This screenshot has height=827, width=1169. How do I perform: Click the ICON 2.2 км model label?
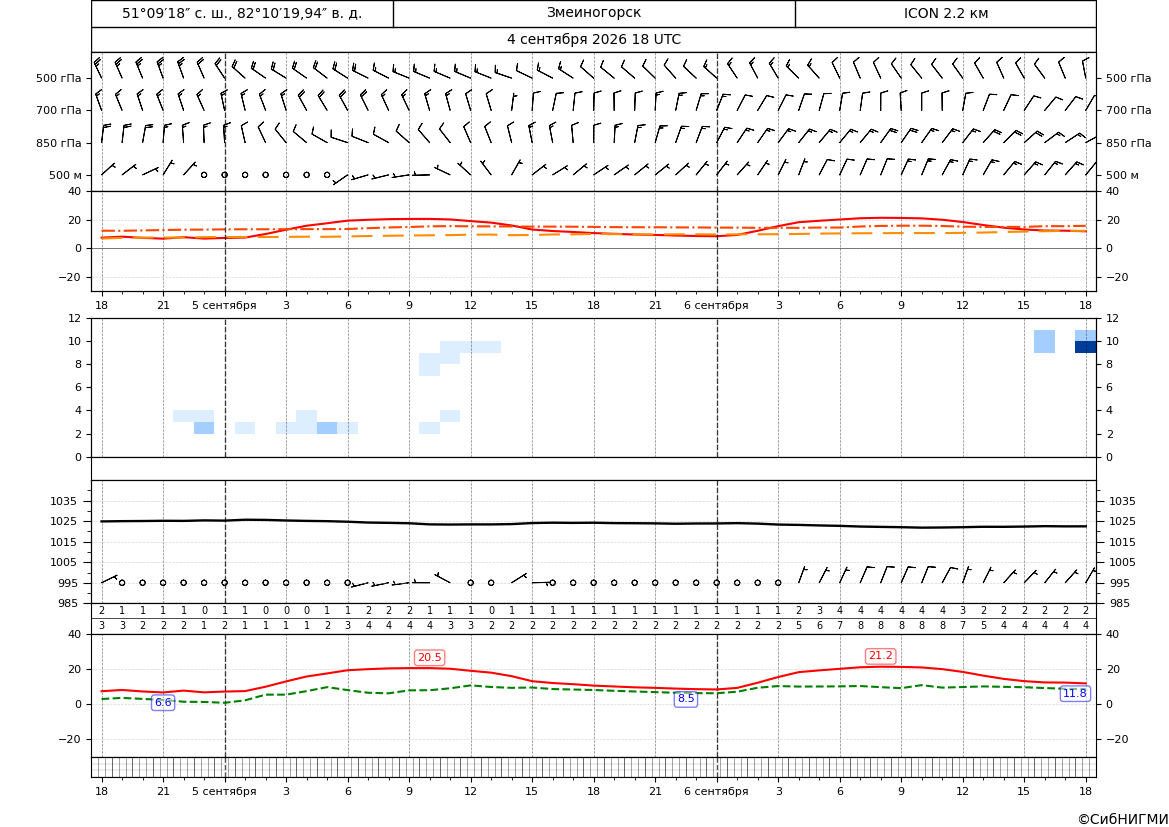tap(945, 13)
